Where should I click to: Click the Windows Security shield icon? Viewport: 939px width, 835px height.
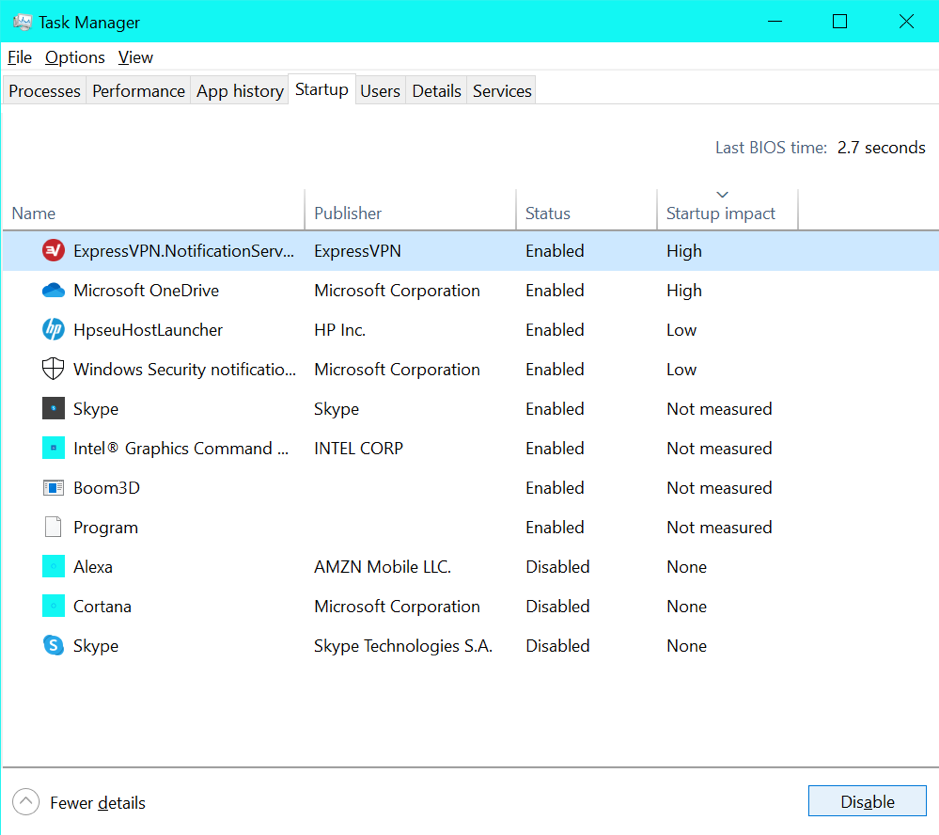tap(53, 369)
